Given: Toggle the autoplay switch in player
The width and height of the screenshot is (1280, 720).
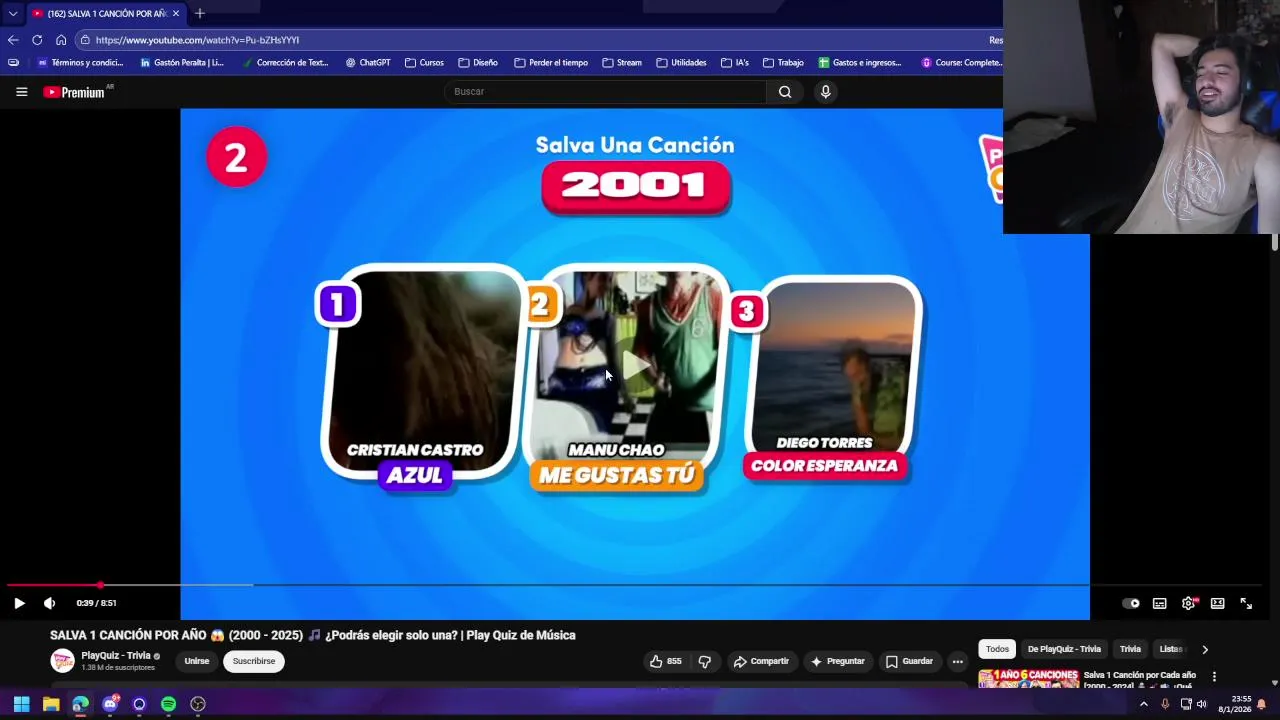Looking at the screenshot, I should tap(1131, 603).
